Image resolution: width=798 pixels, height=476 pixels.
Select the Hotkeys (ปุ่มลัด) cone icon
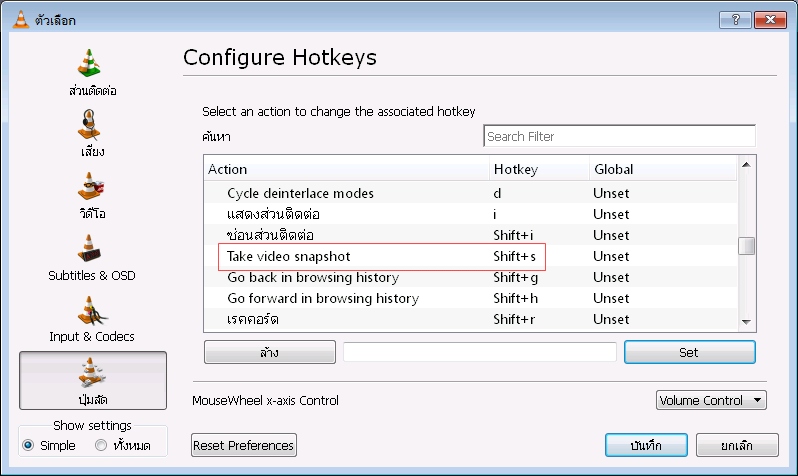point(92,372)
